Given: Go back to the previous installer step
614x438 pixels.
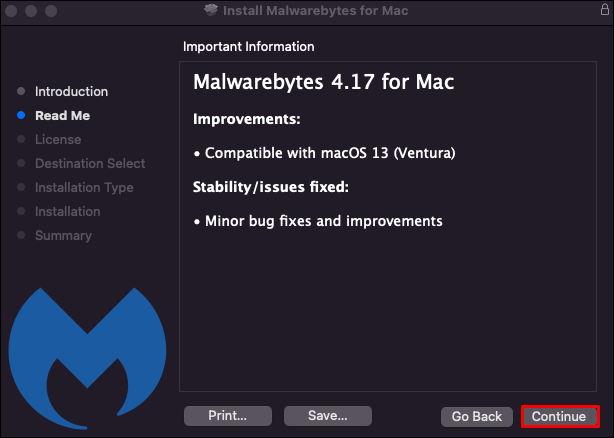Looking at the screenshot, I should click(x=476, y=416).
